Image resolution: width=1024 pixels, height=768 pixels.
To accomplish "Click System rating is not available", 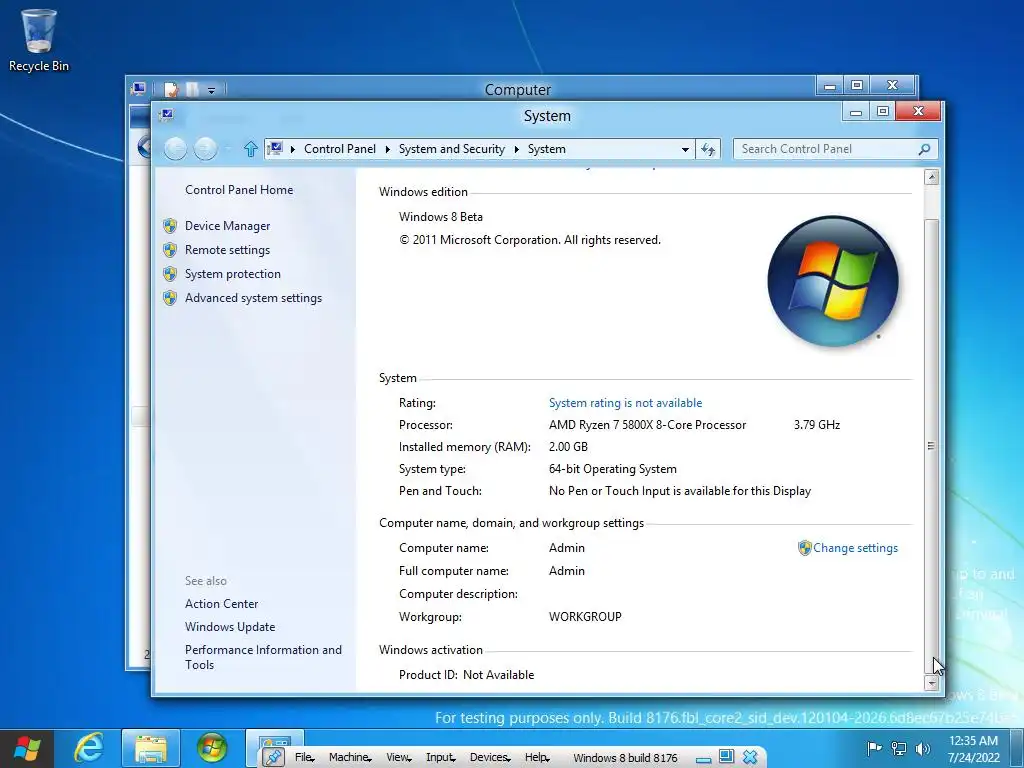I will click(626, 403).
